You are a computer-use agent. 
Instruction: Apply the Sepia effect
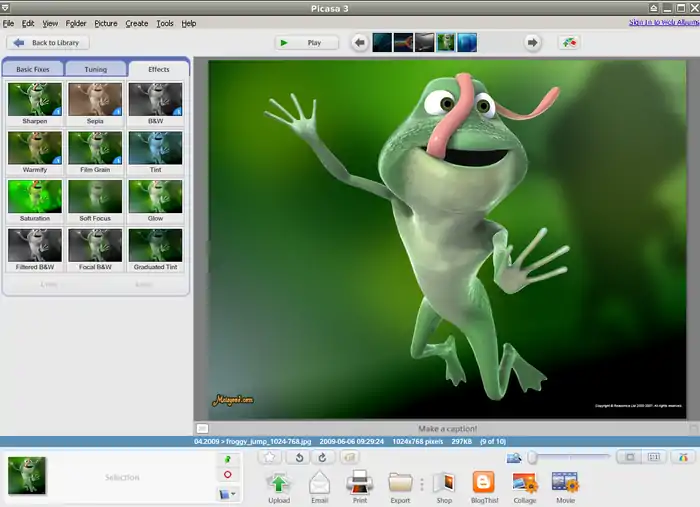coord(95,100)
